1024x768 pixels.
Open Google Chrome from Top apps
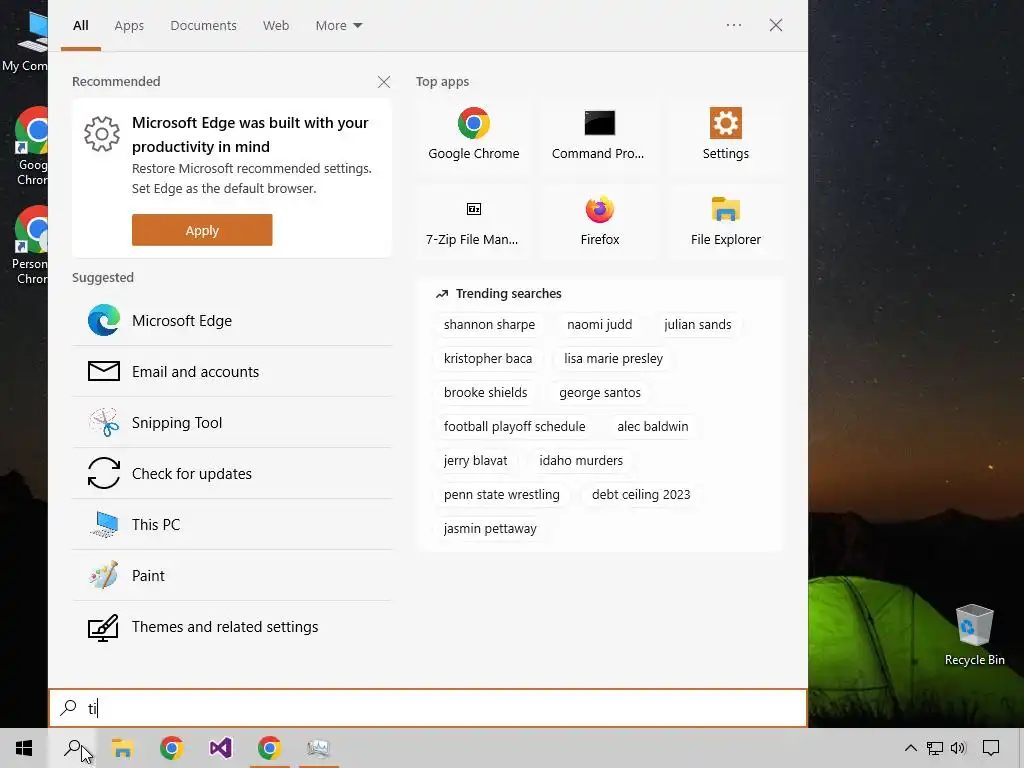473,135
